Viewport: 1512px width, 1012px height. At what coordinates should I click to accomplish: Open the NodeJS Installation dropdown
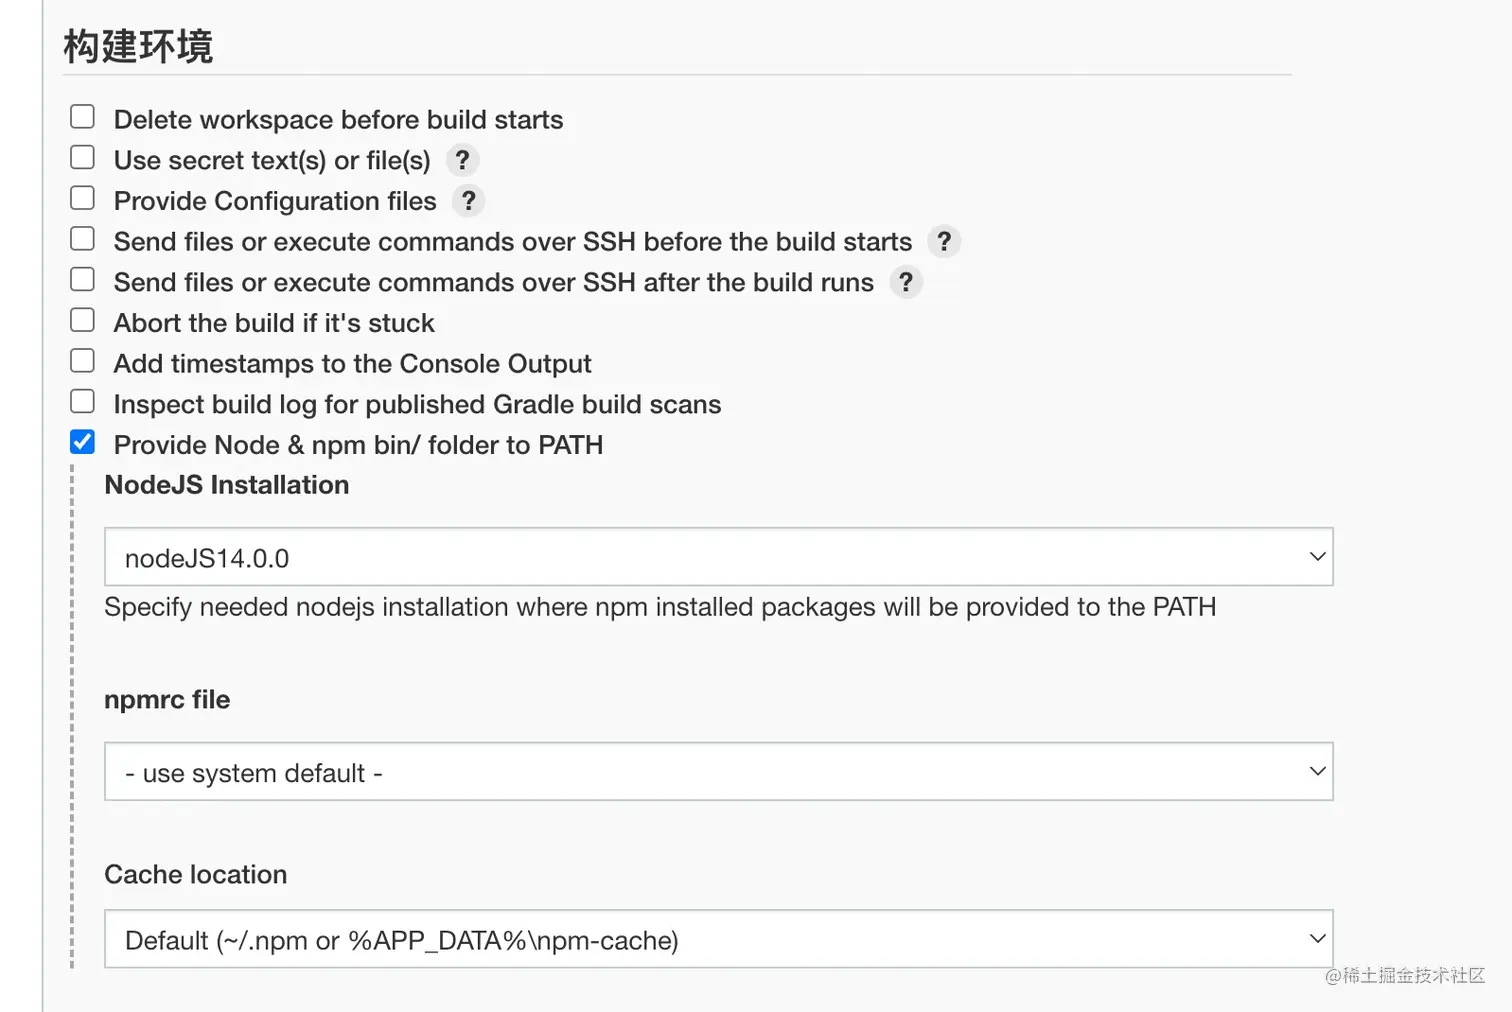click(x=718, y=557)
